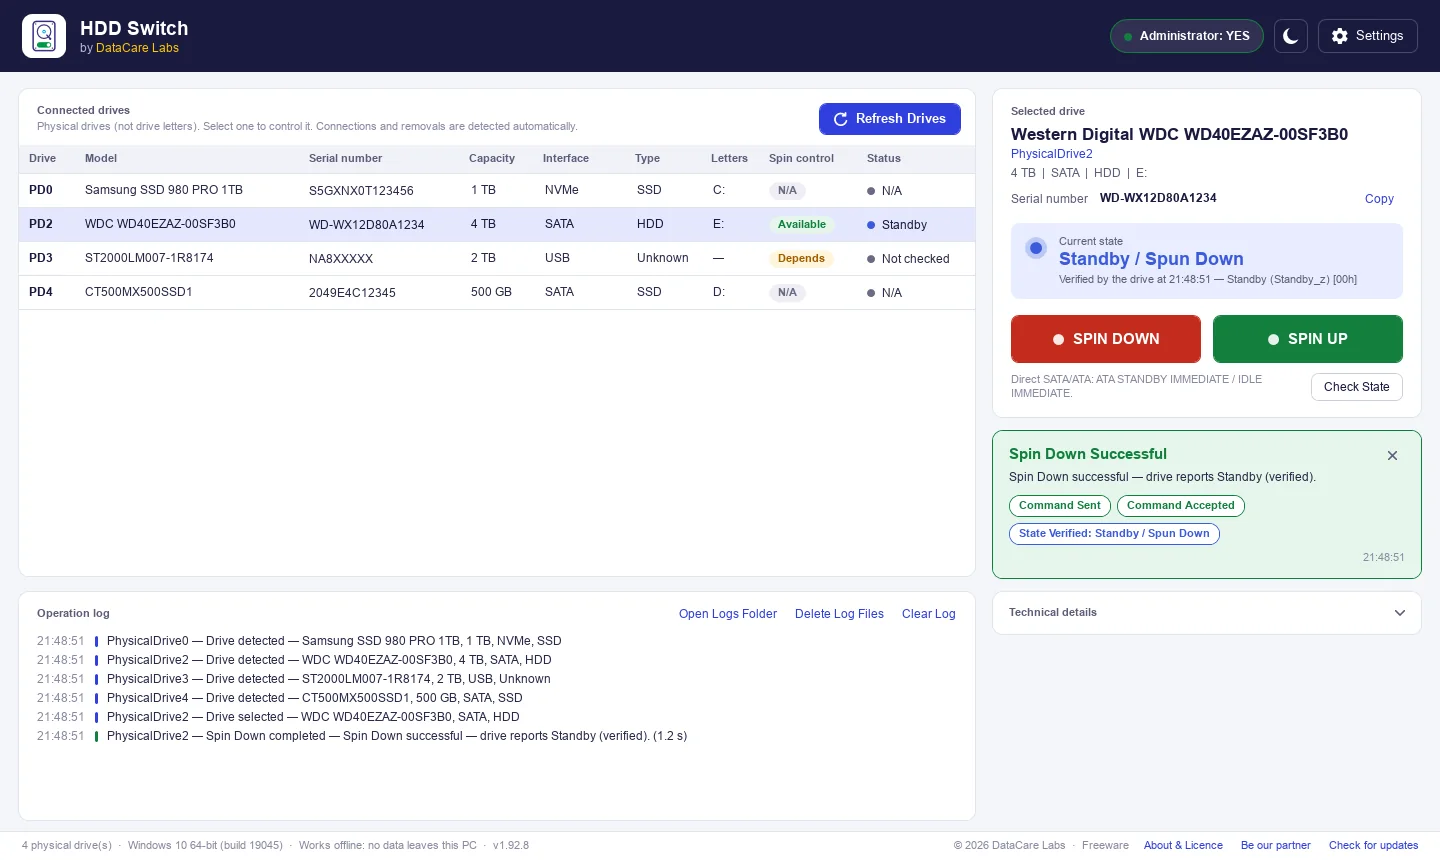Toggle dark mode moon icon
Image resolution: width=1440 pixels, height=860 pixels.
(x=1291, y=36)
